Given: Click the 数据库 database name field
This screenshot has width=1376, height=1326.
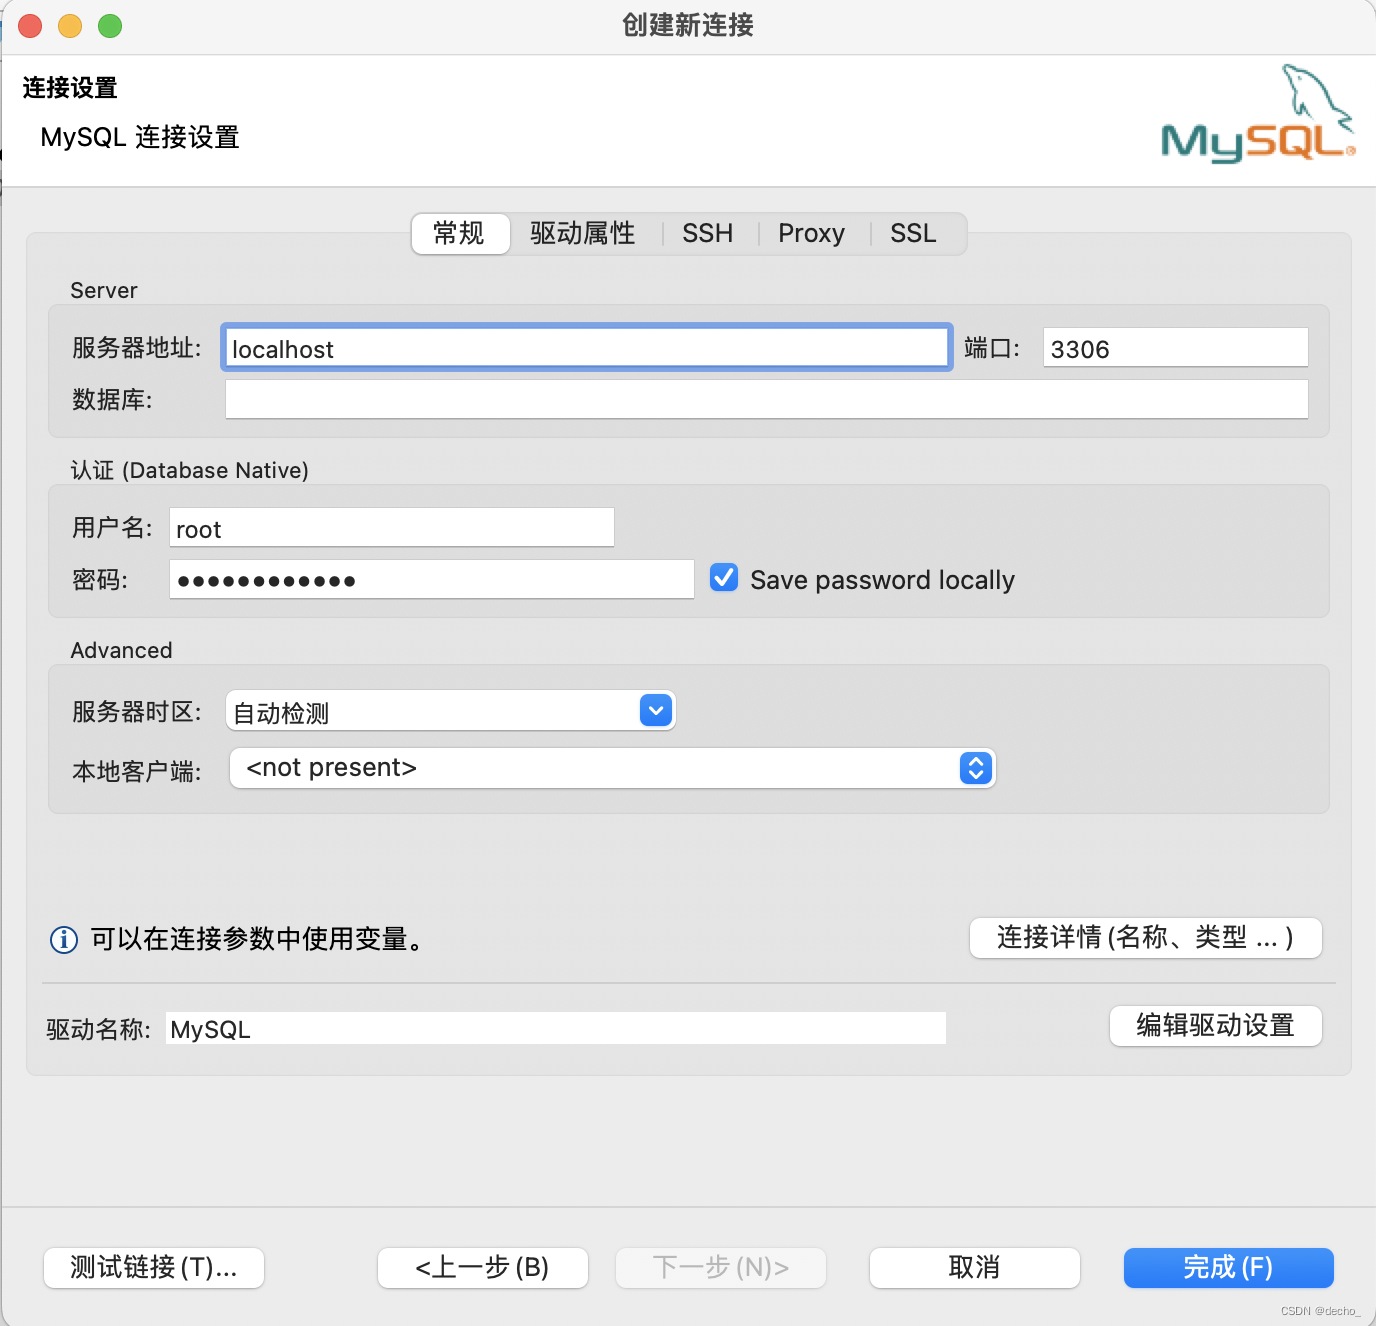Looking at the screenshot, I should [x=766, y=399].
